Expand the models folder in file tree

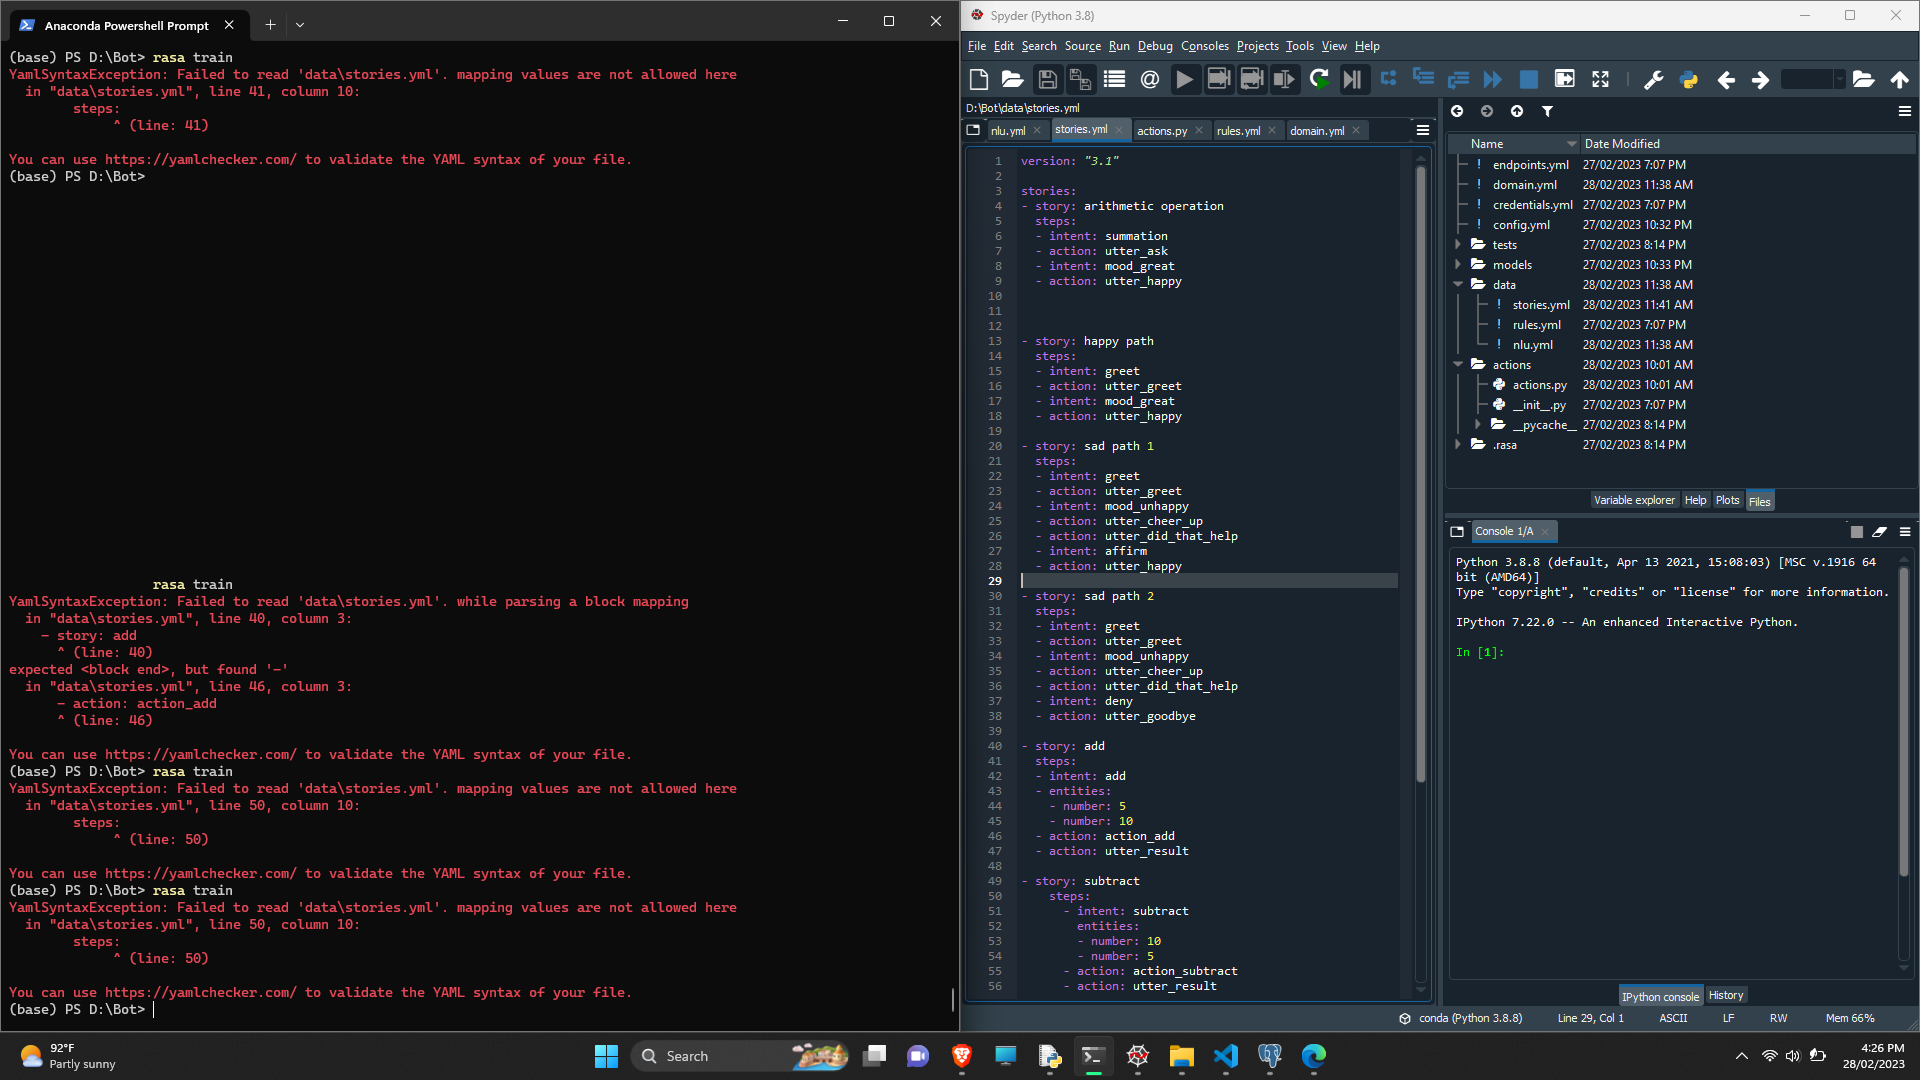(1458, 265)
